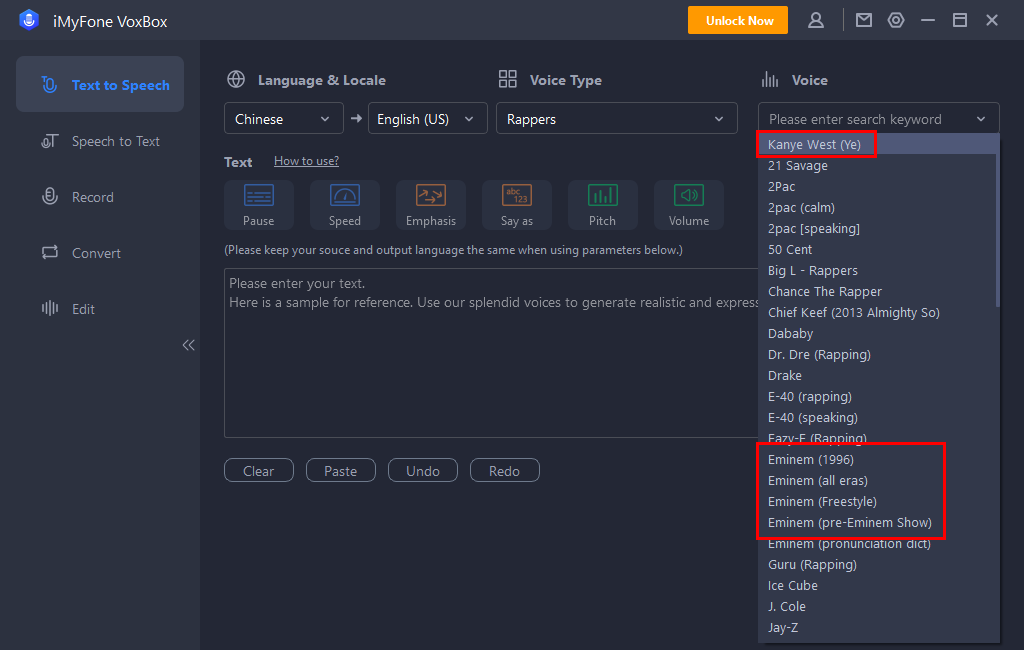Viewport: 1024px width, 650px height.
Task: Insert a Pause in the text
Action: [x=259, y=205]
